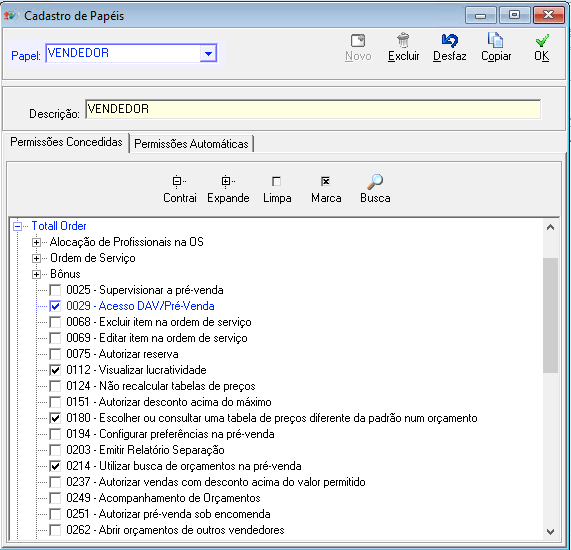Click the scrollbar down arrow
Viewport: 571px width, 550px height.
click(x=550, y=532)
